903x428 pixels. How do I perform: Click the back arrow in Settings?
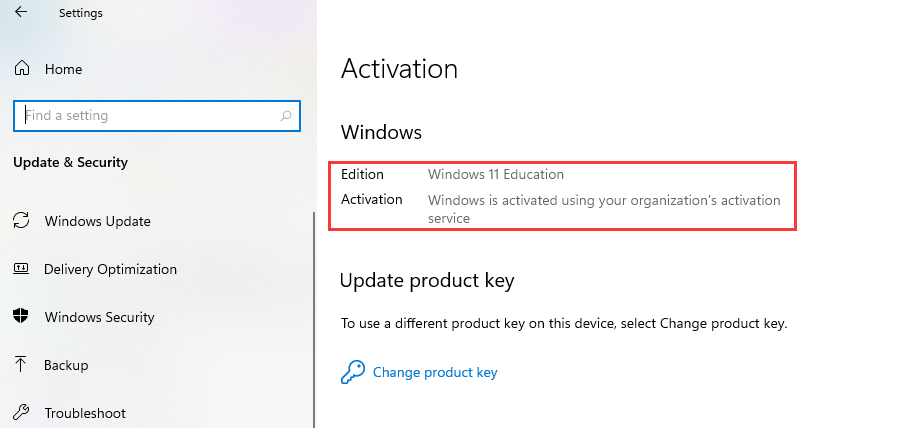click(21, 13)
